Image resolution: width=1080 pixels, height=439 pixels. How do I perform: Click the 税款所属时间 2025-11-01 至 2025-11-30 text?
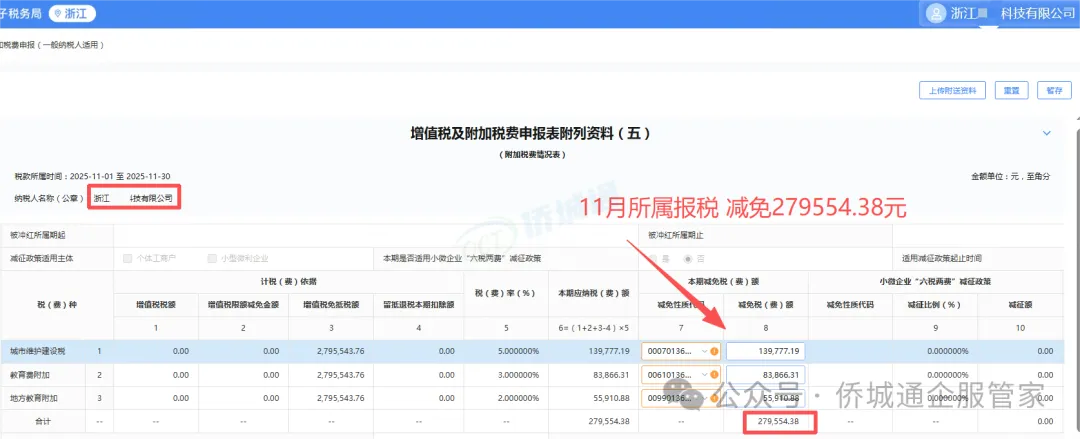(x=93, y=176)
